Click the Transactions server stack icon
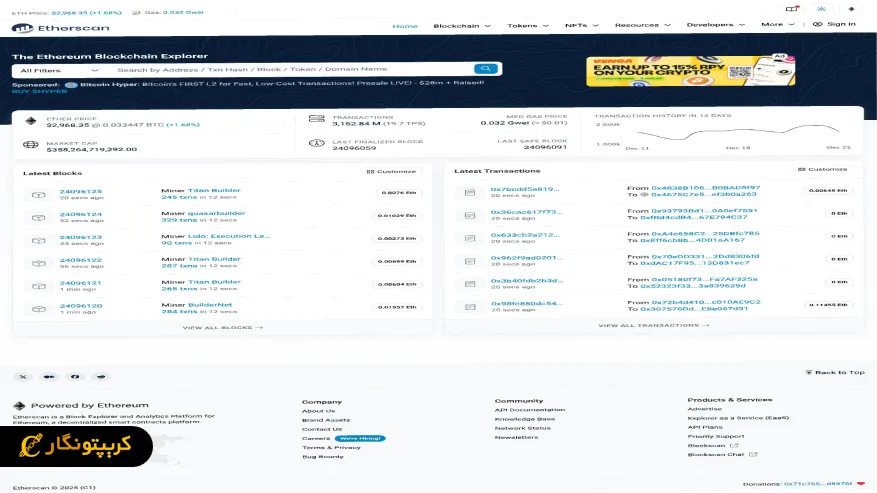 click(x=317, y=119)
